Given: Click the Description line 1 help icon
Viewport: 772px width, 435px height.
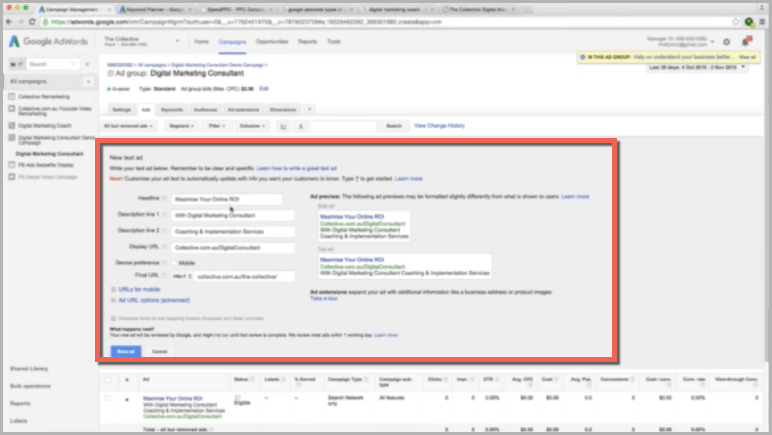Looking at the screenshot, I should click(164, 215).
